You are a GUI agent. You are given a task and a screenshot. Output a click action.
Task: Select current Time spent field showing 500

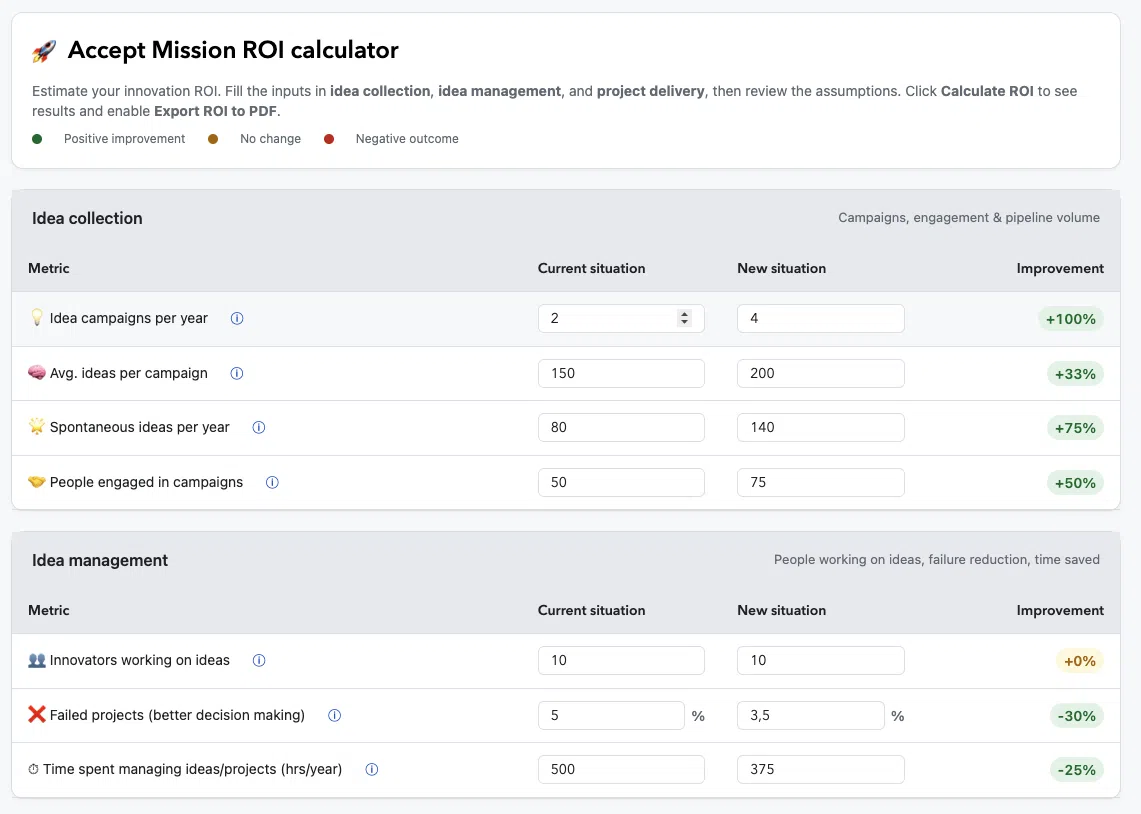tap(621, 770)
